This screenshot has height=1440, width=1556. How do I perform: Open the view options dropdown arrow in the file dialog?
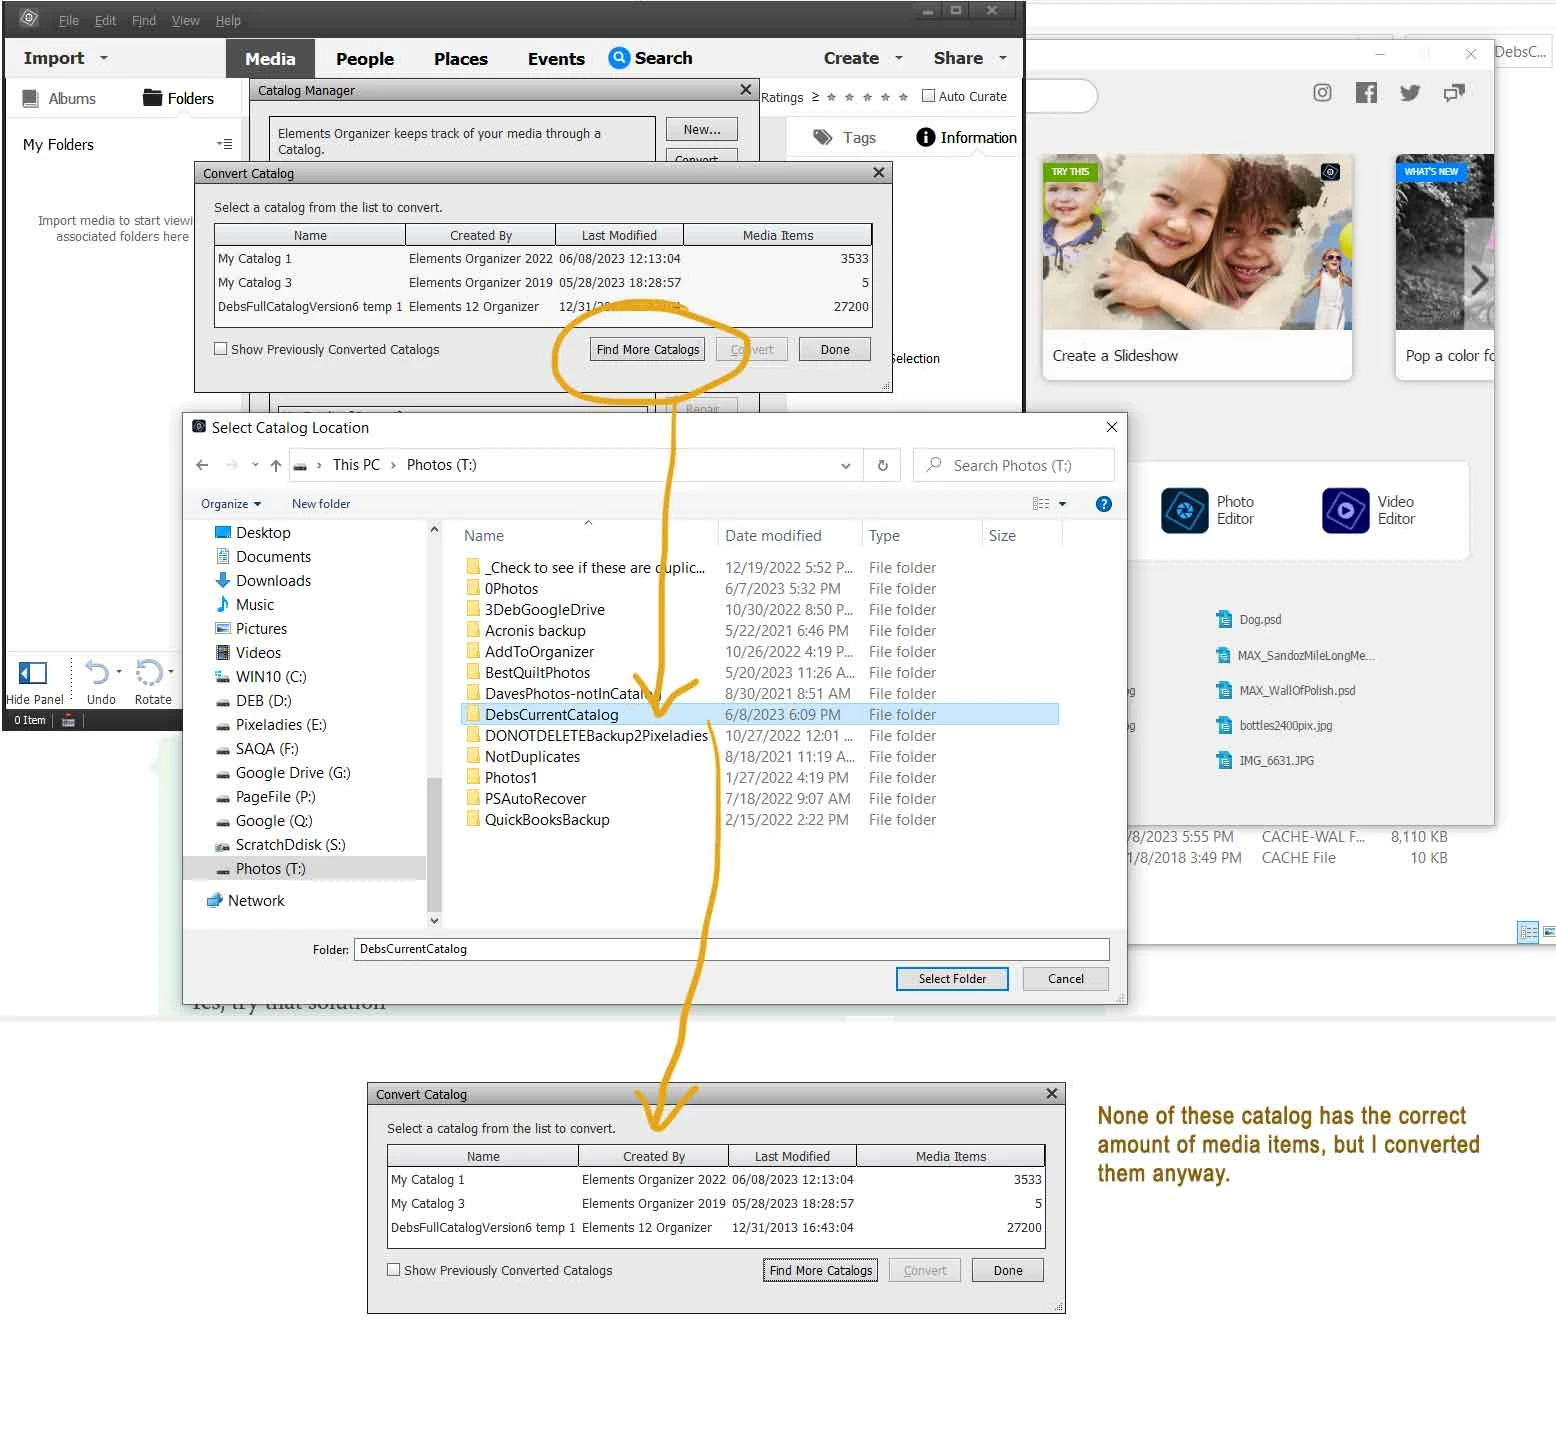click(1062, 504)
